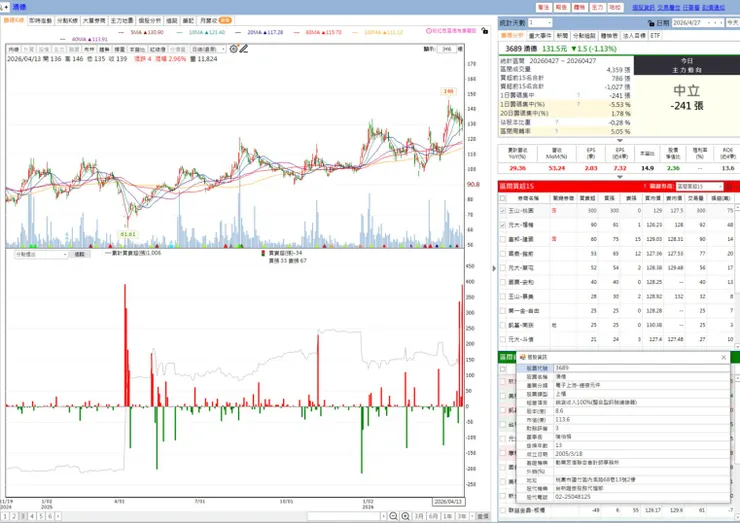
Task: Click the 查價 button at bottom
Action: pyautogui.click(x=482, y=516)
